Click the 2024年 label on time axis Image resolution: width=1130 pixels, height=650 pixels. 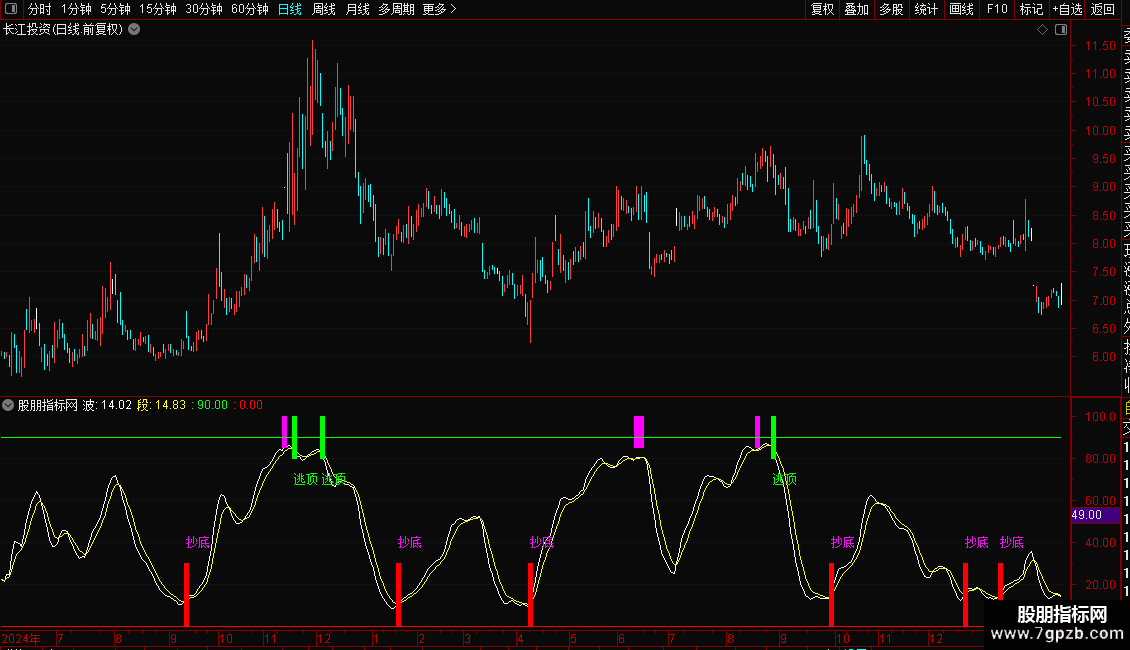point(20,638)
